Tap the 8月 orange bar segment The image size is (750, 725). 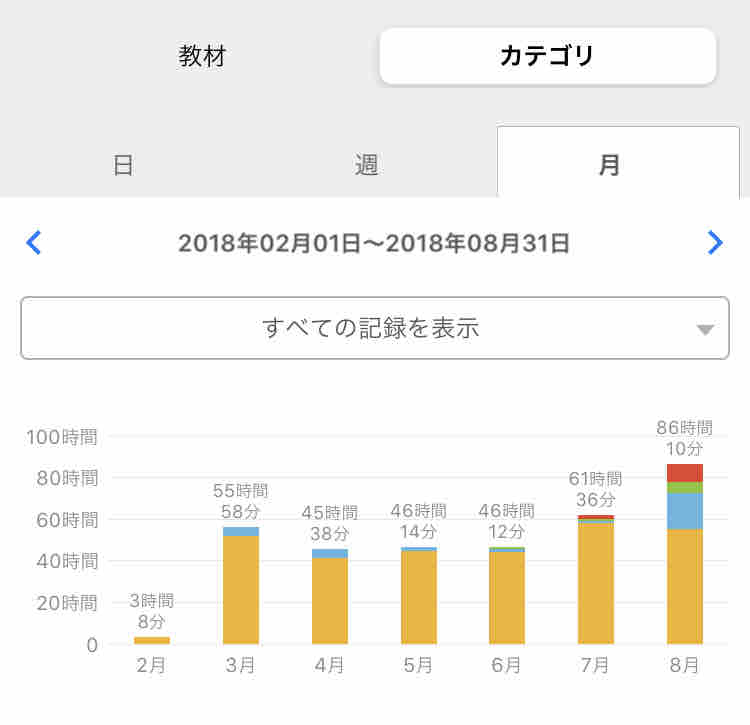(x=684, y=586)
